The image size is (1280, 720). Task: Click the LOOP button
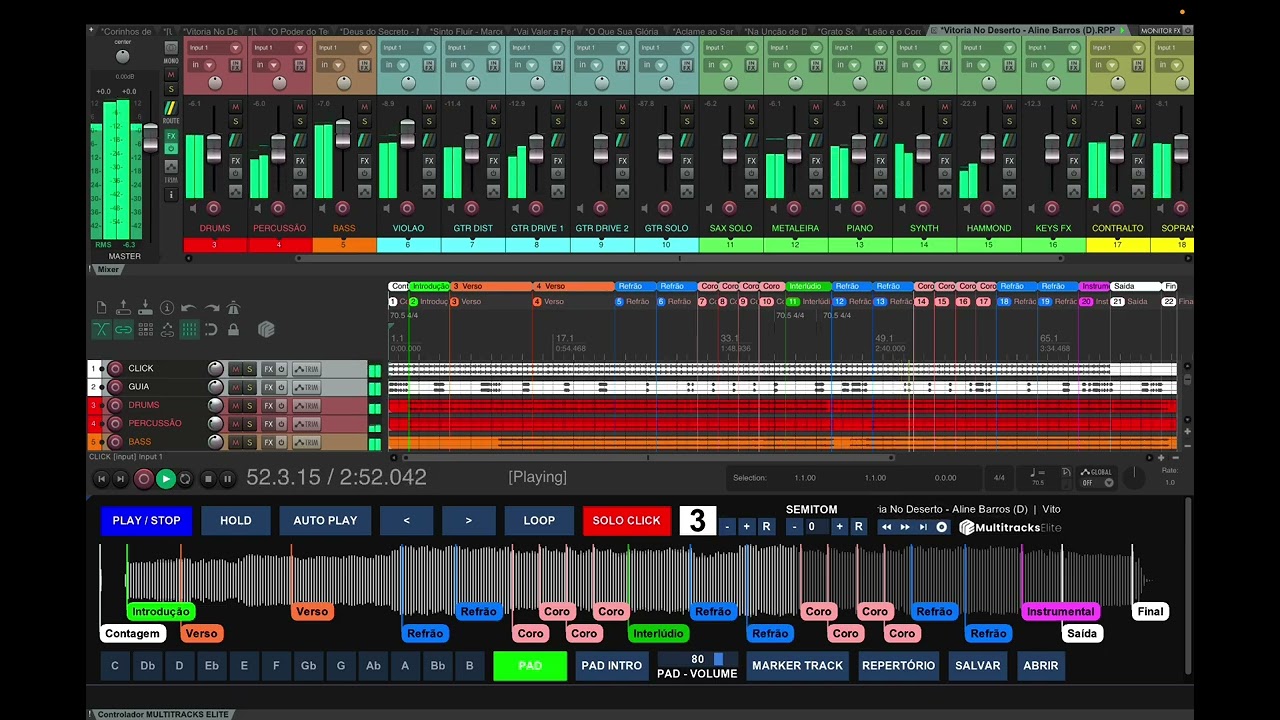point(539,521)
